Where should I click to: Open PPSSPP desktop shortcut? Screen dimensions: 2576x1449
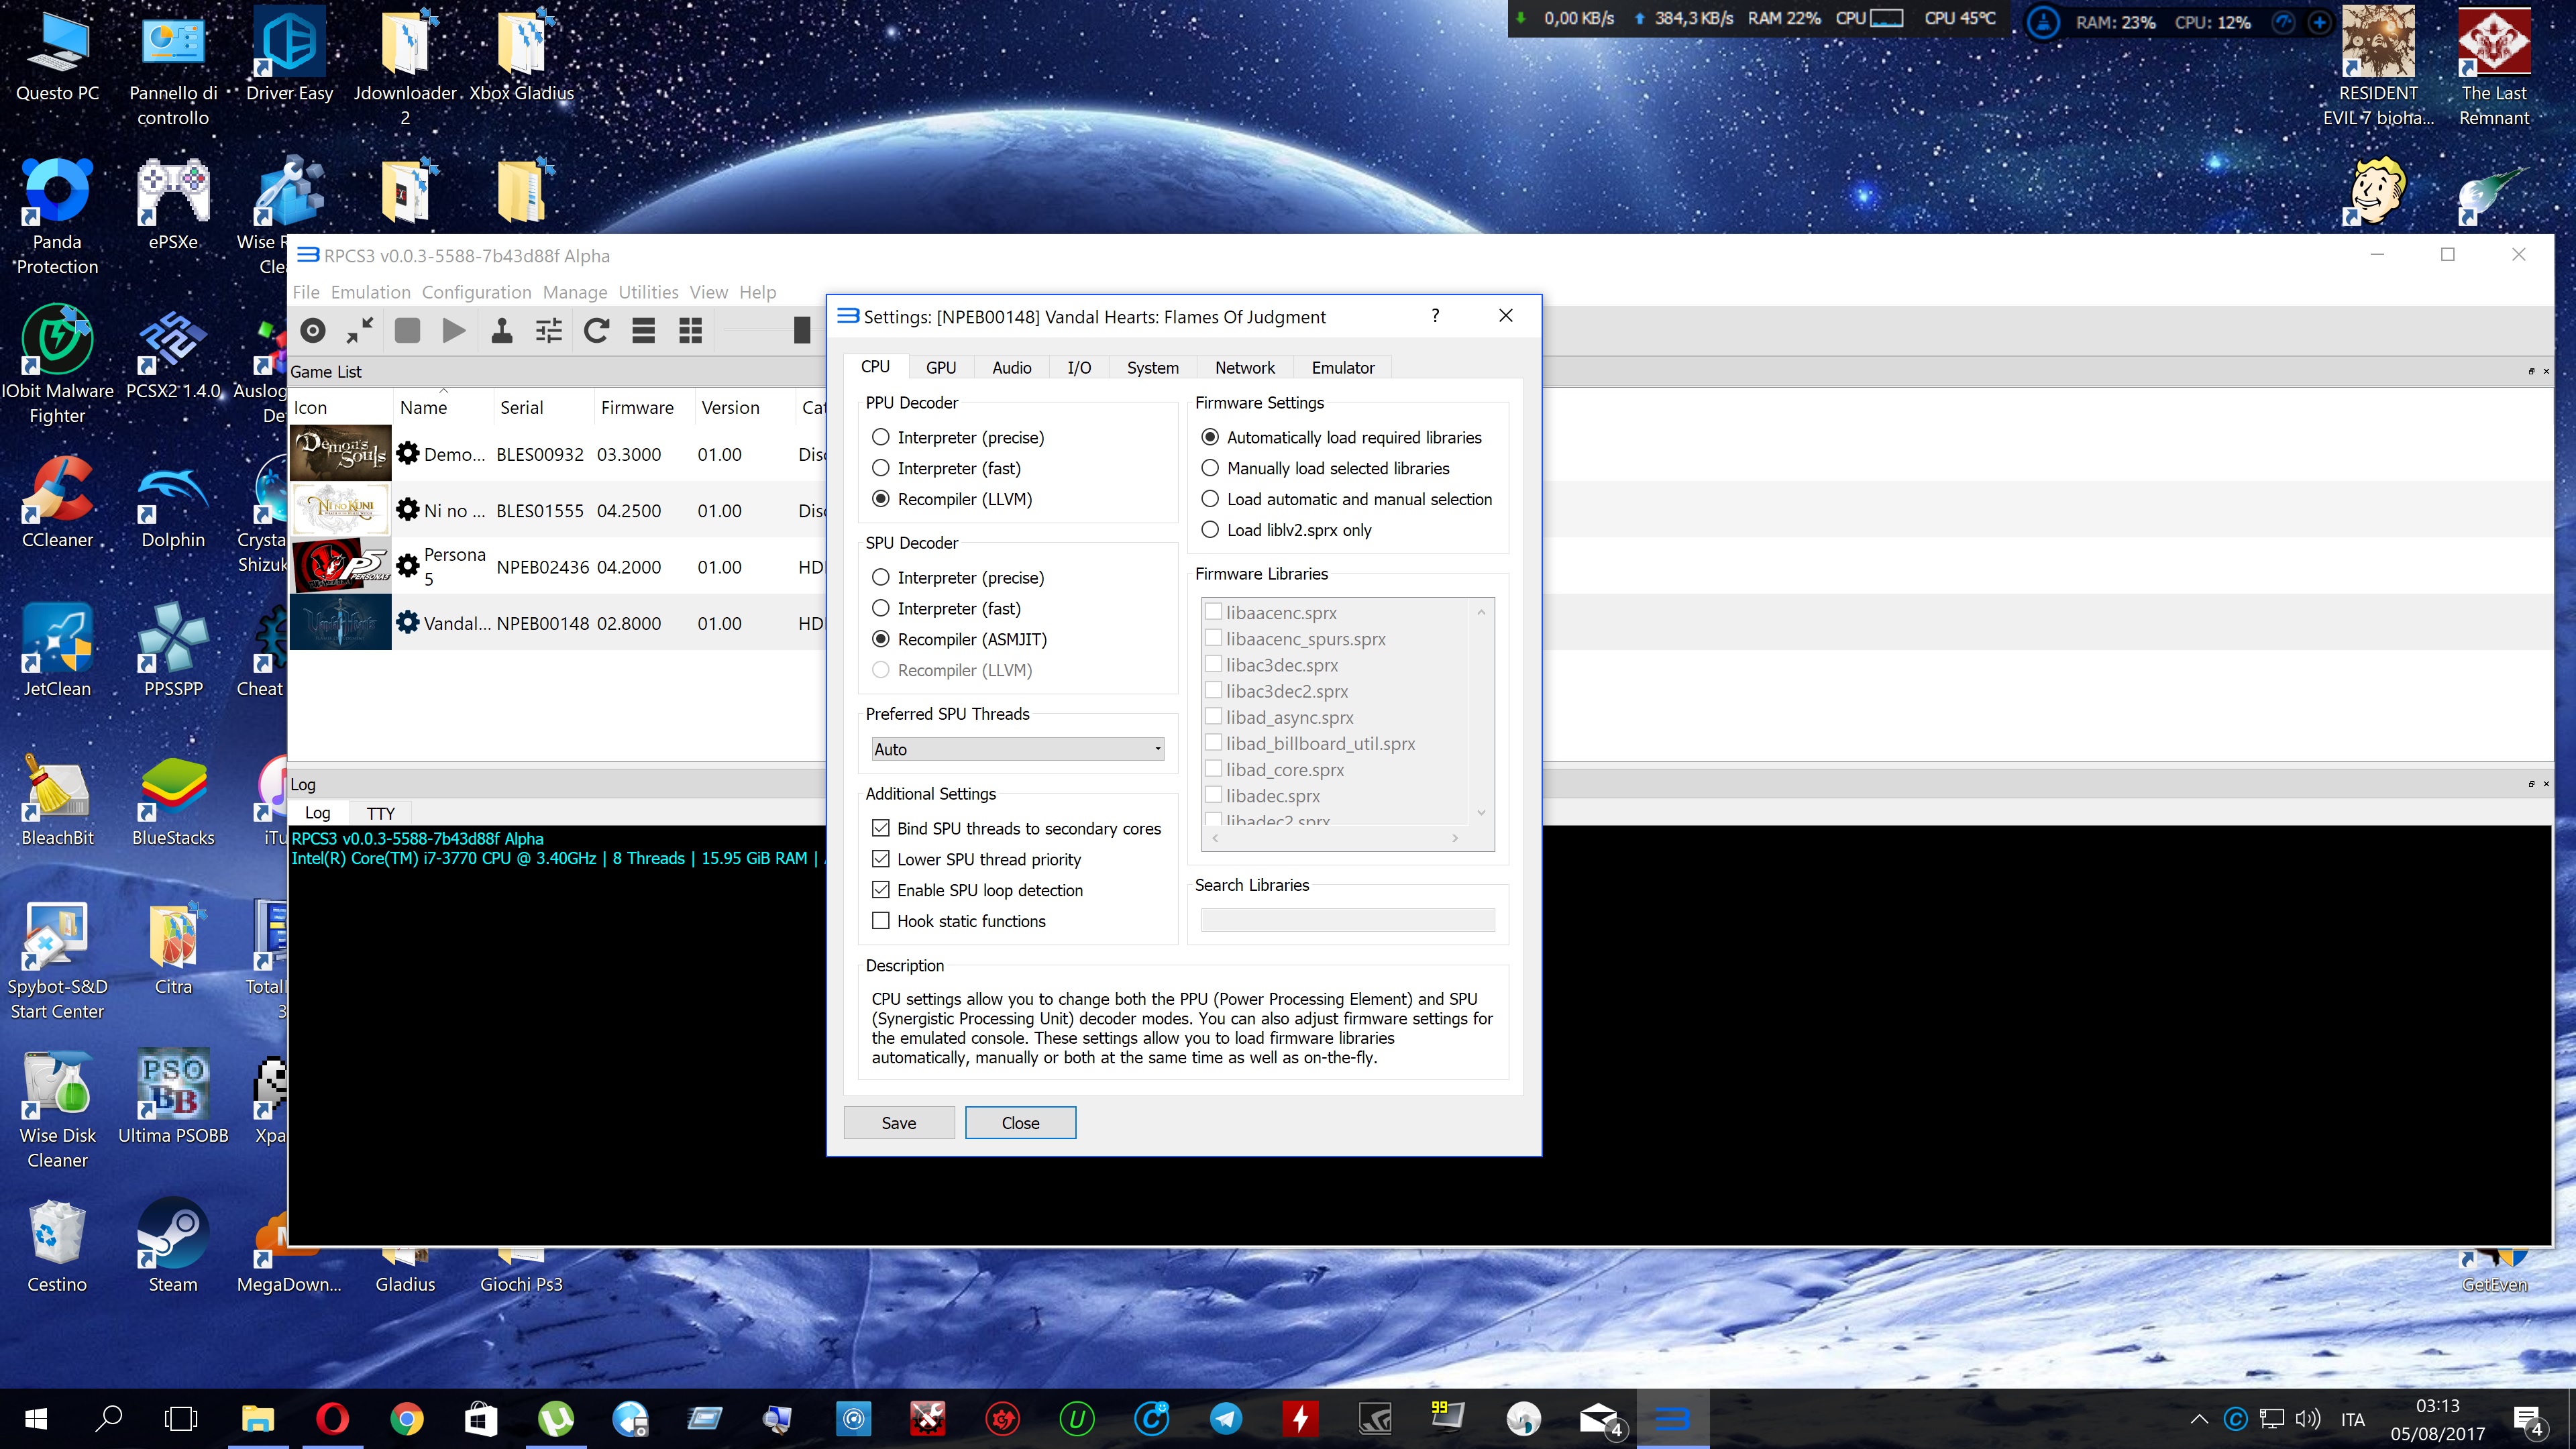[173, 650]
